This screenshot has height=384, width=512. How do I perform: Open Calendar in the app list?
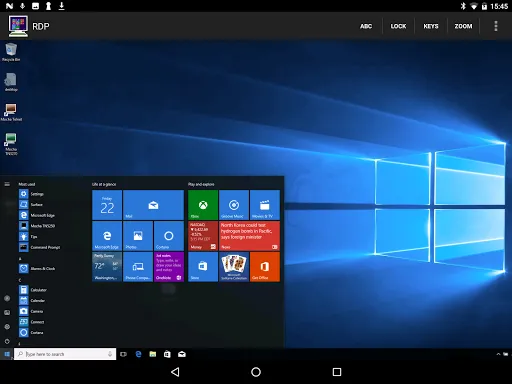(x=32, y=301)
